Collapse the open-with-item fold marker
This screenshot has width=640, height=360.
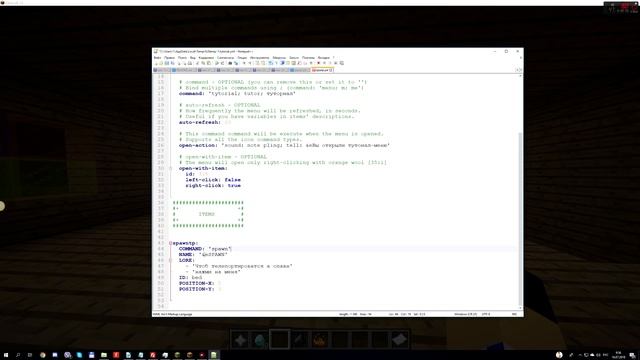click(171, 168)
